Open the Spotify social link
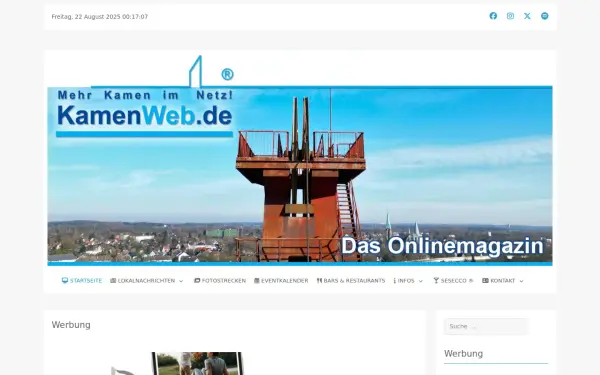This screenshot has width=600, height=375. click(x=545, y=16)
